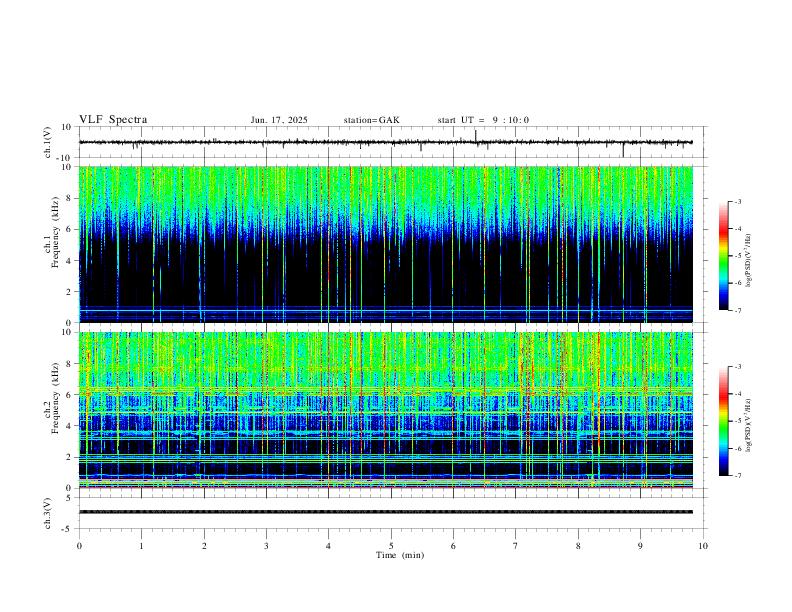The width and height of the screenshot is (792, 612).
Task: Click the "station=GAK" header label
Action: 371,120
